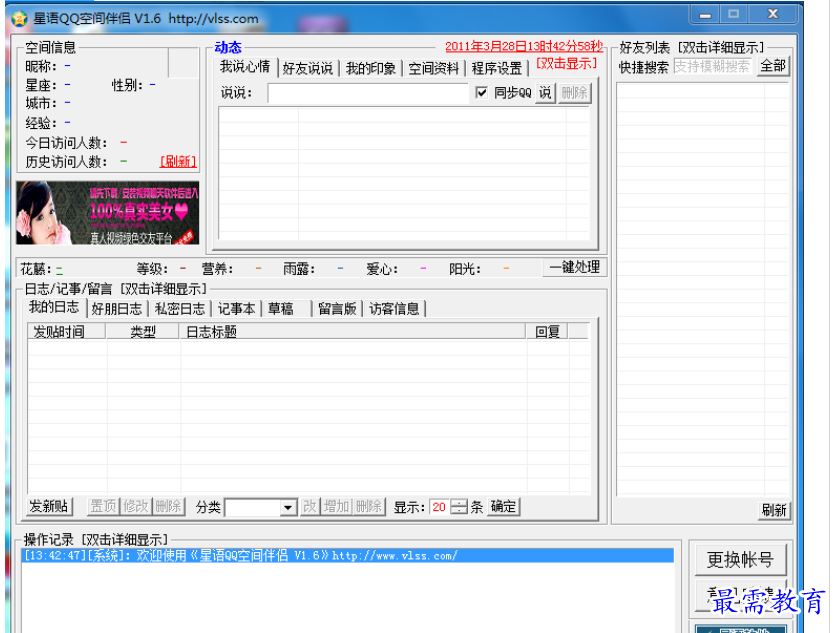
Task: Click the 增加 category button
Action: (336, 506)
